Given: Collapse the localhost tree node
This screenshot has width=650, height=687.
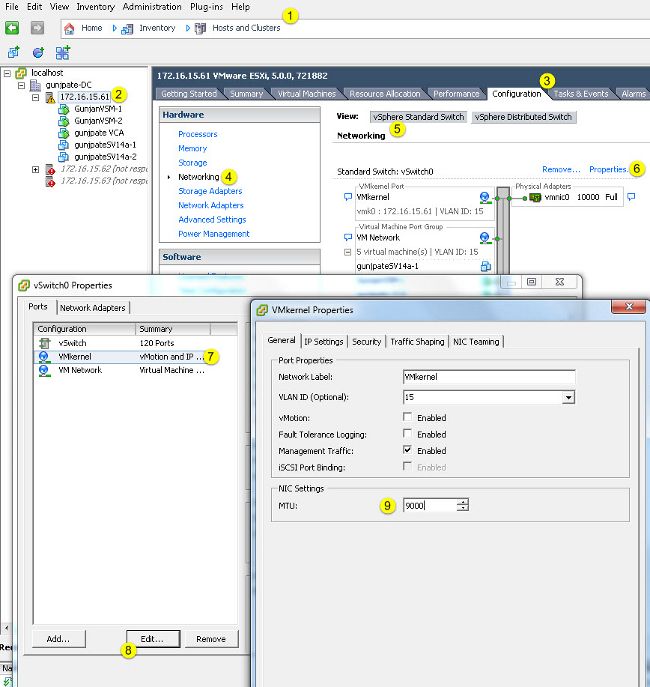Looking at the screenshot, I should 7,73.
